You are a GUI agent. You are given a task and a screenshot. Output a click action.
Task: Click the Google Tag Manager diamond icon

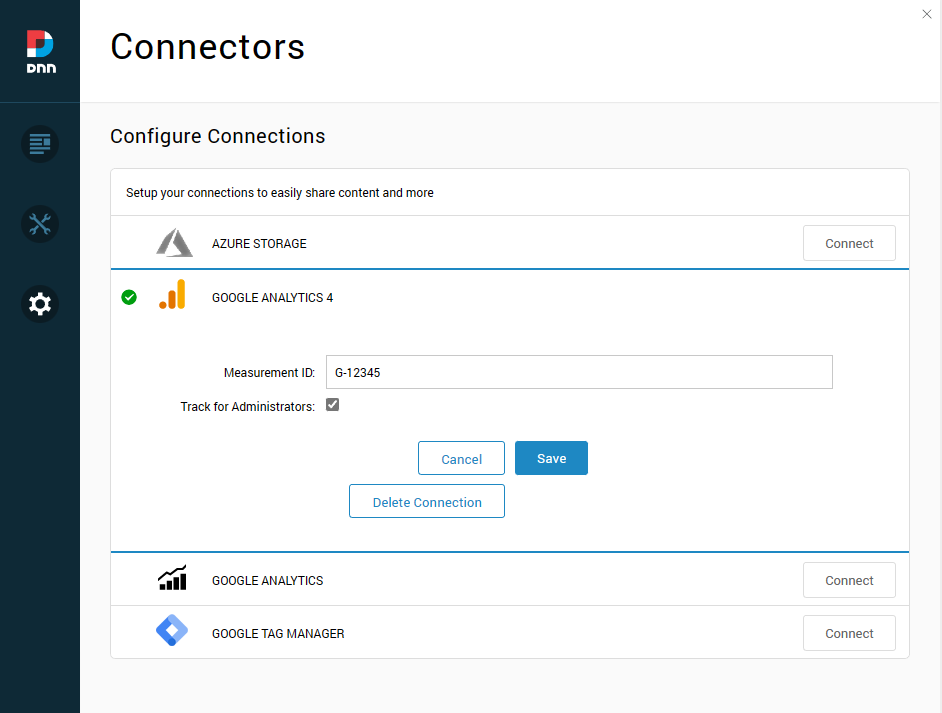coord(172,632)
